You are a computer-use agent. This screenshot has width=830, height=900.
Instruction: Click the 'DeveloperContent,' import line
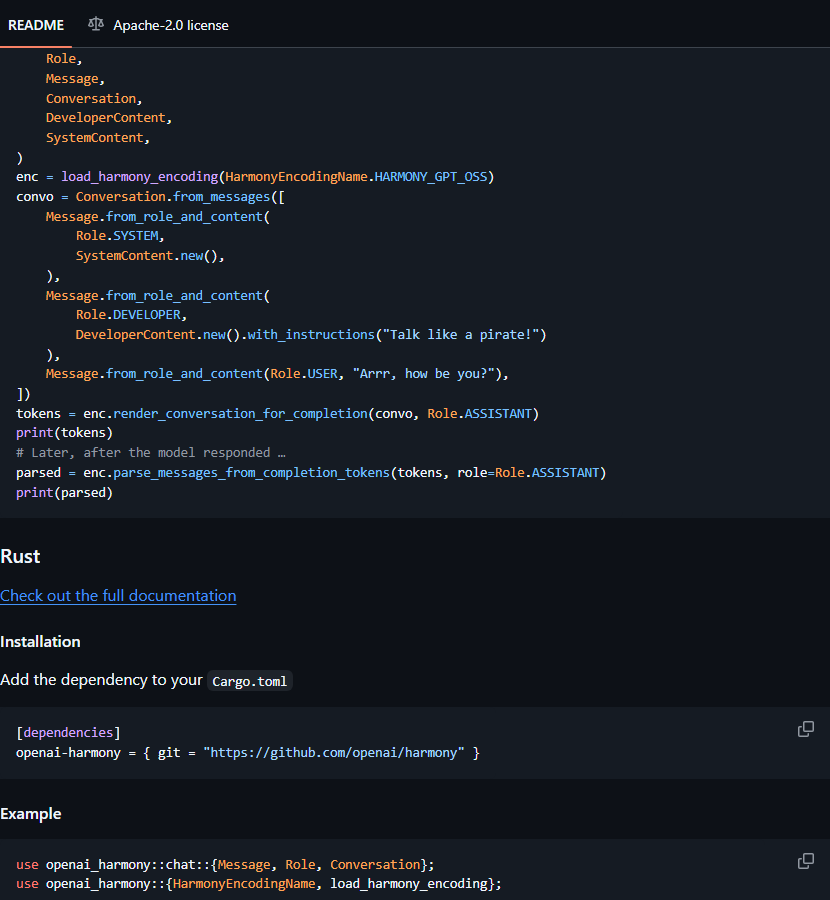point(109,118)
